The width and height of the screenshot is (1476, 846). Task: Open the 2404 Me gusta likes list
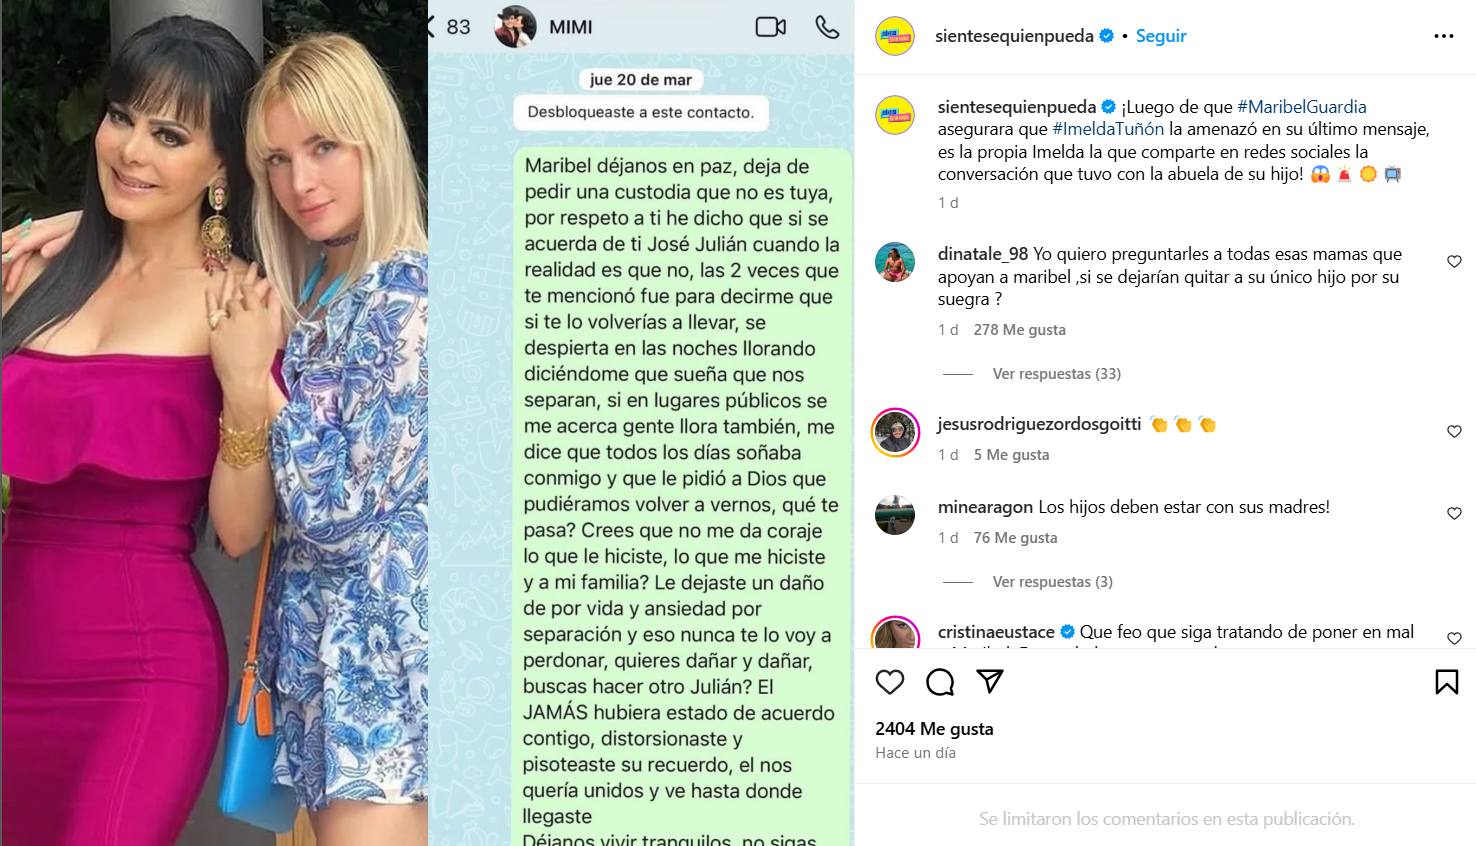tap(934, 729)
